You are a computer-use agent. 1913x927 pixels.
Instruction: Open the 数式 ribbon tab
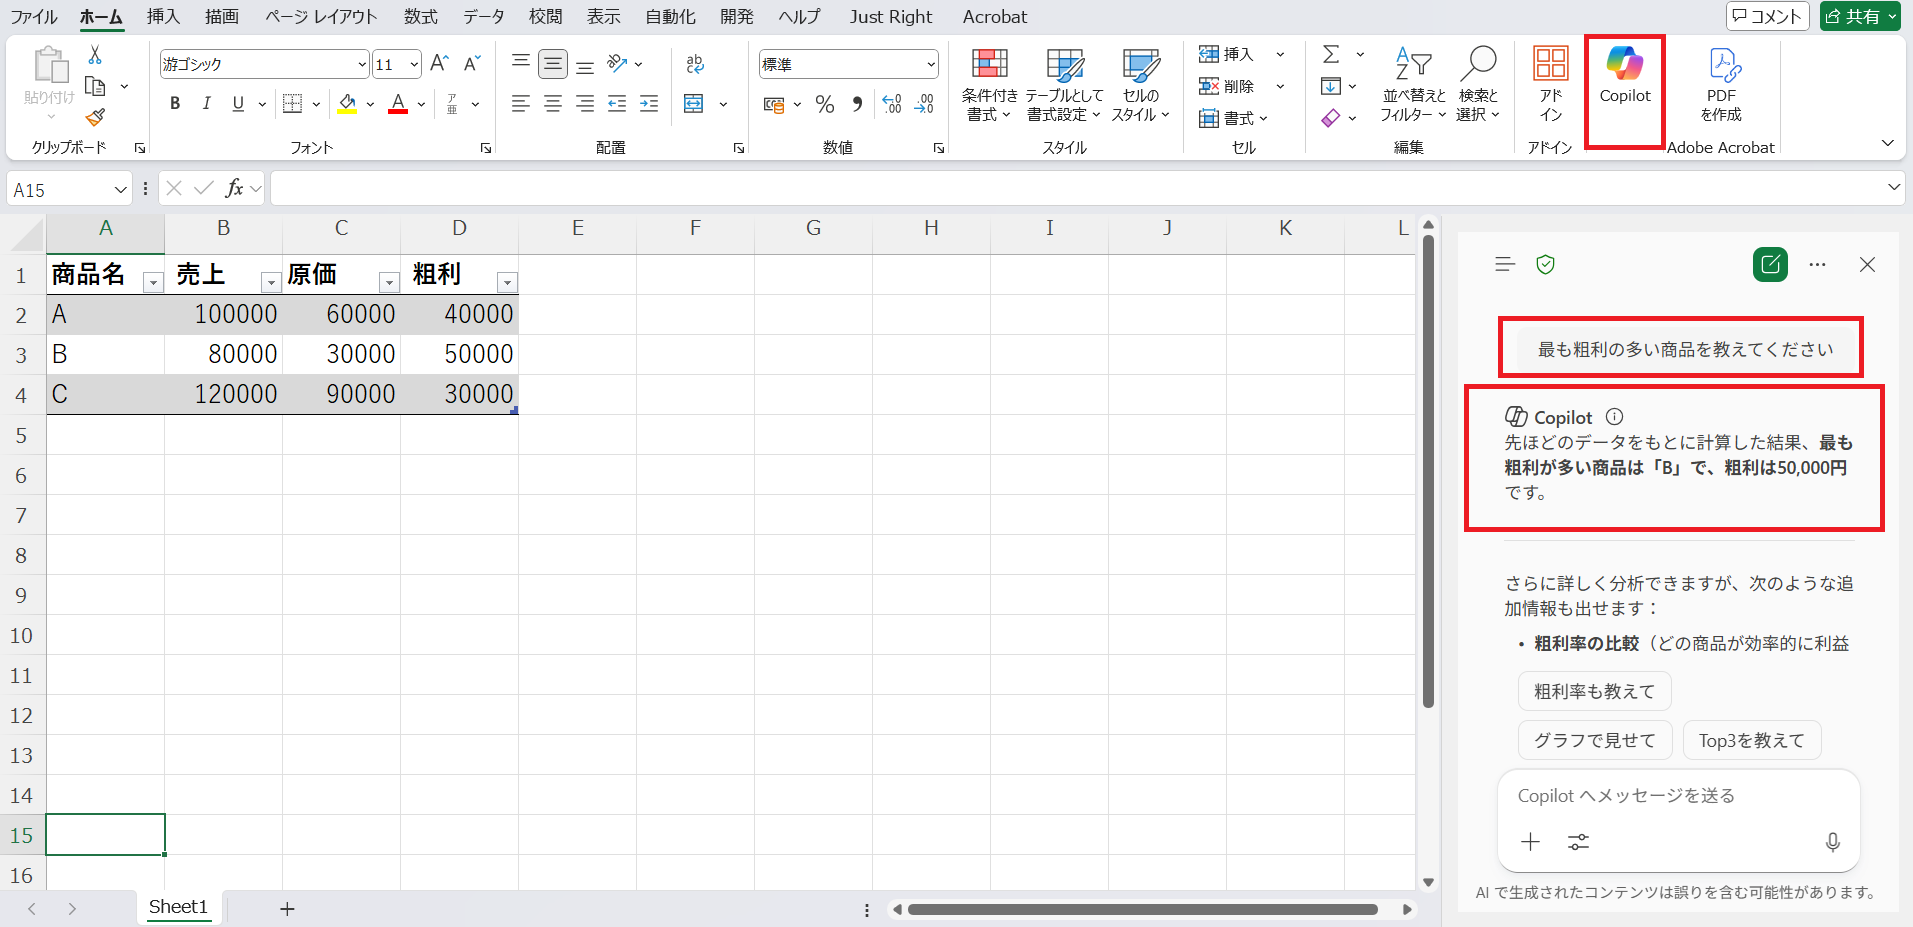coord(420,17)
